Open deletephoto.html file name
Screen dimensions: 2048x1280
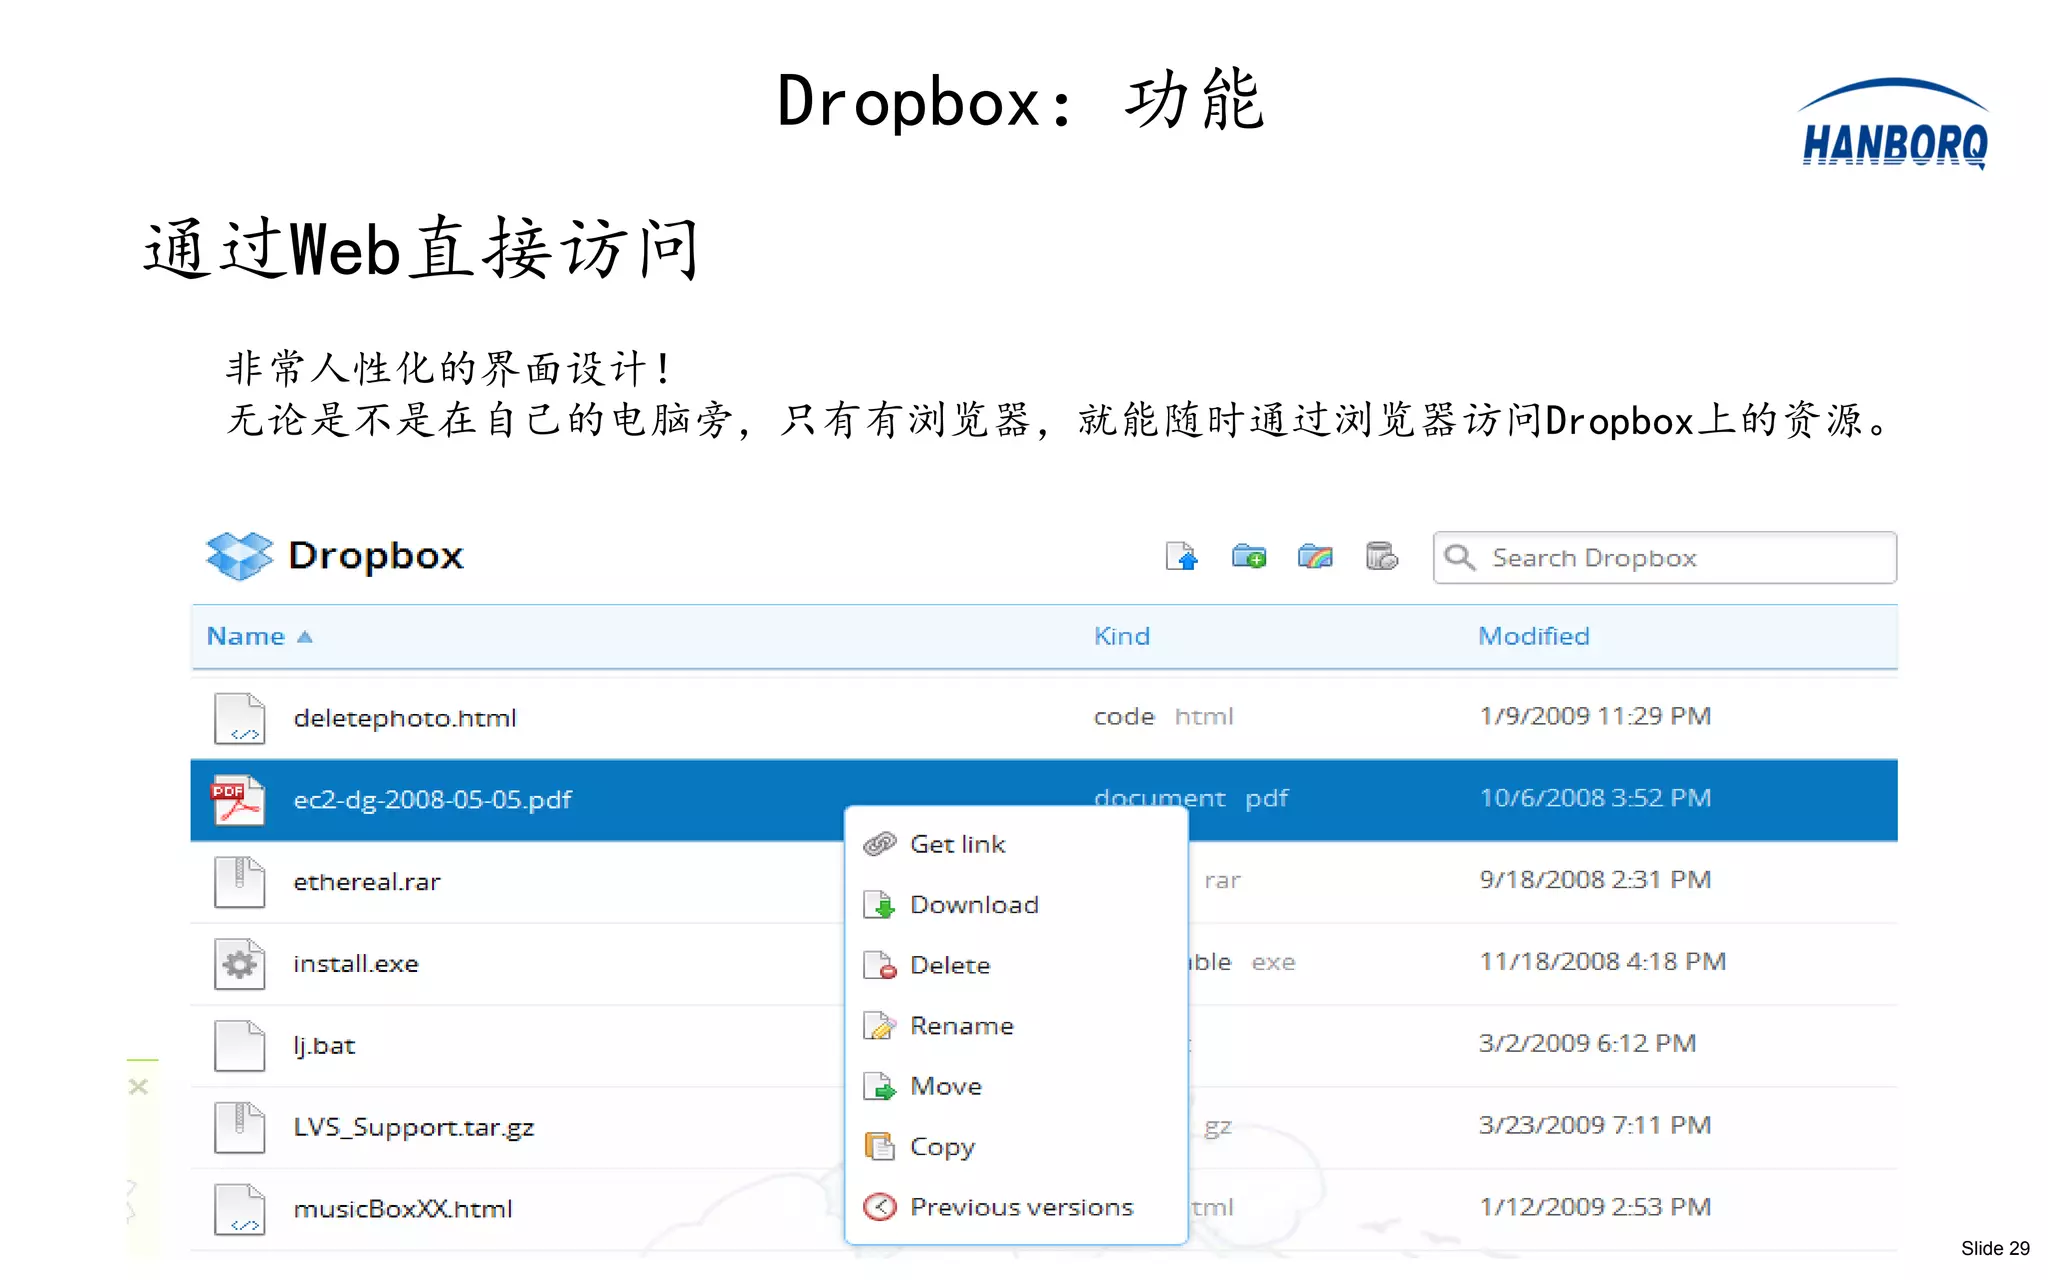tap(405, 718)
